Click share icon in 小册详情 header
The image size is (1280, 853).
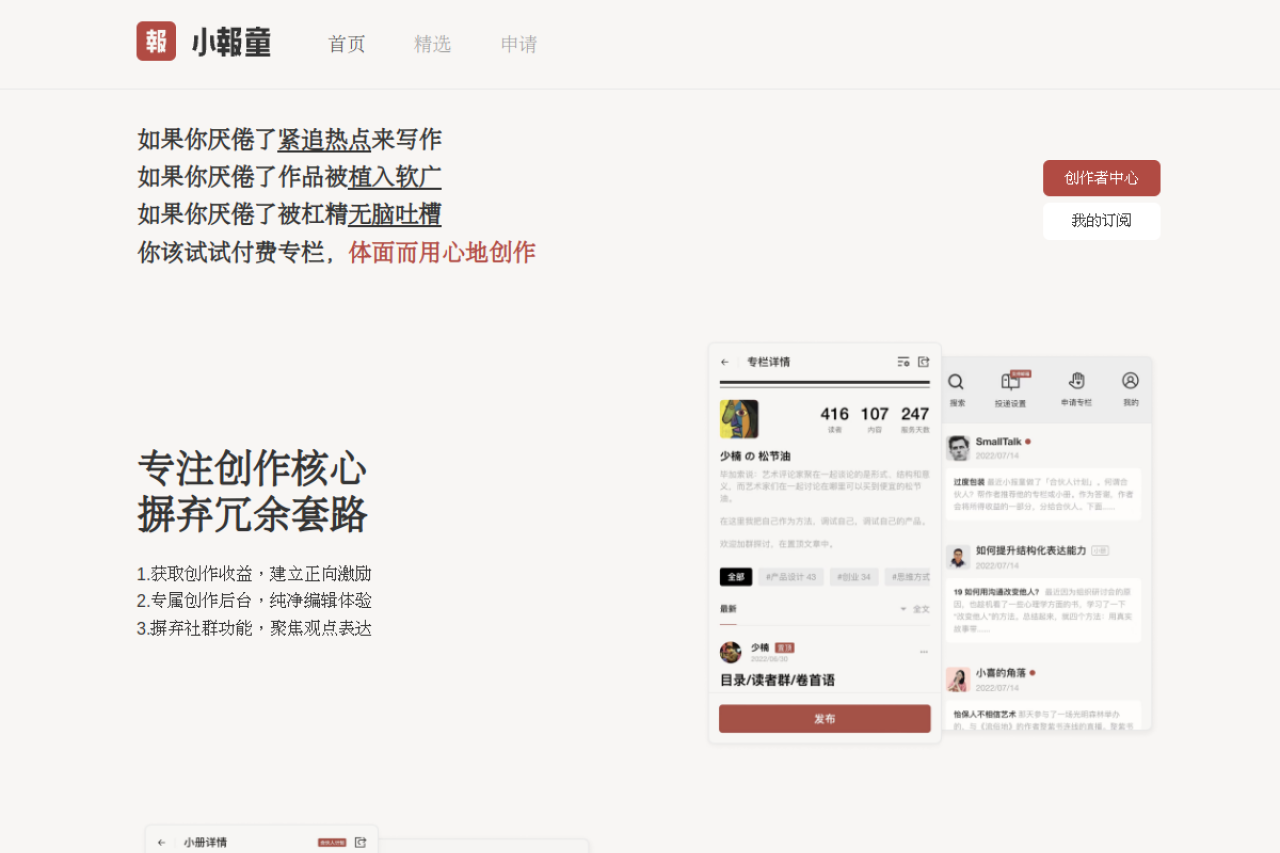pyautogui.click(x=361, y=842)
